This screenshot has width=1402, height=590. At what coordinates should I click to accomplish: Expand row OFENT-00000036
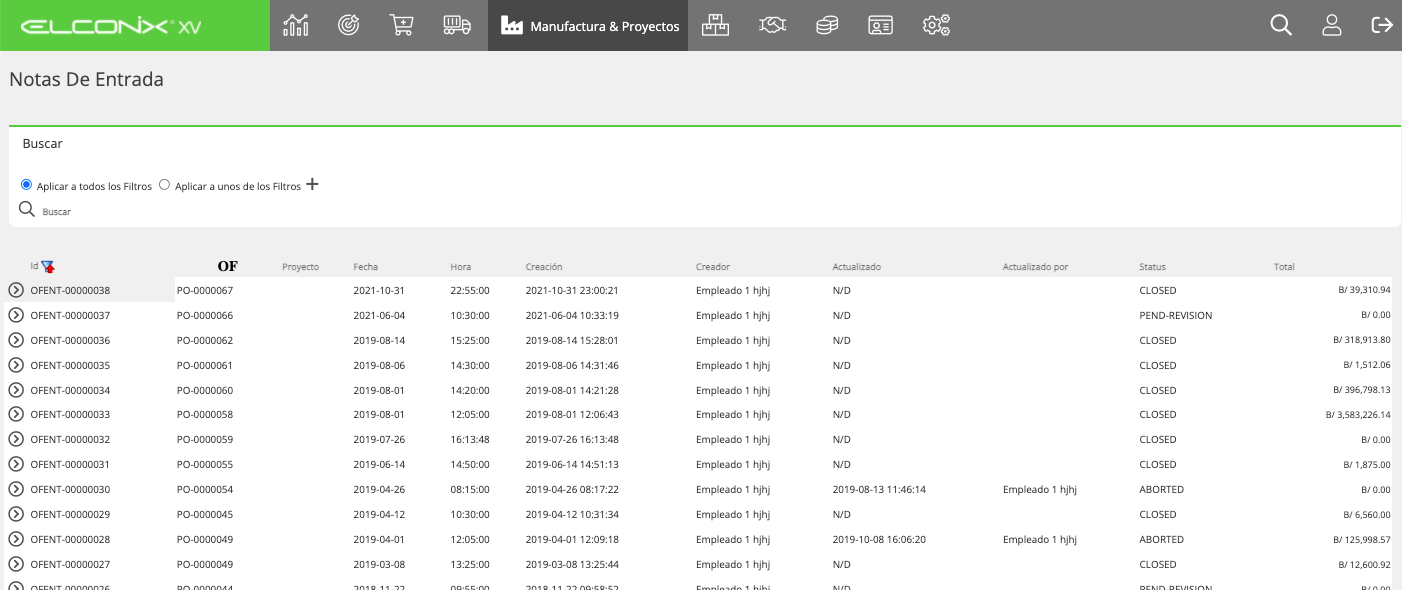pos(16,340)
